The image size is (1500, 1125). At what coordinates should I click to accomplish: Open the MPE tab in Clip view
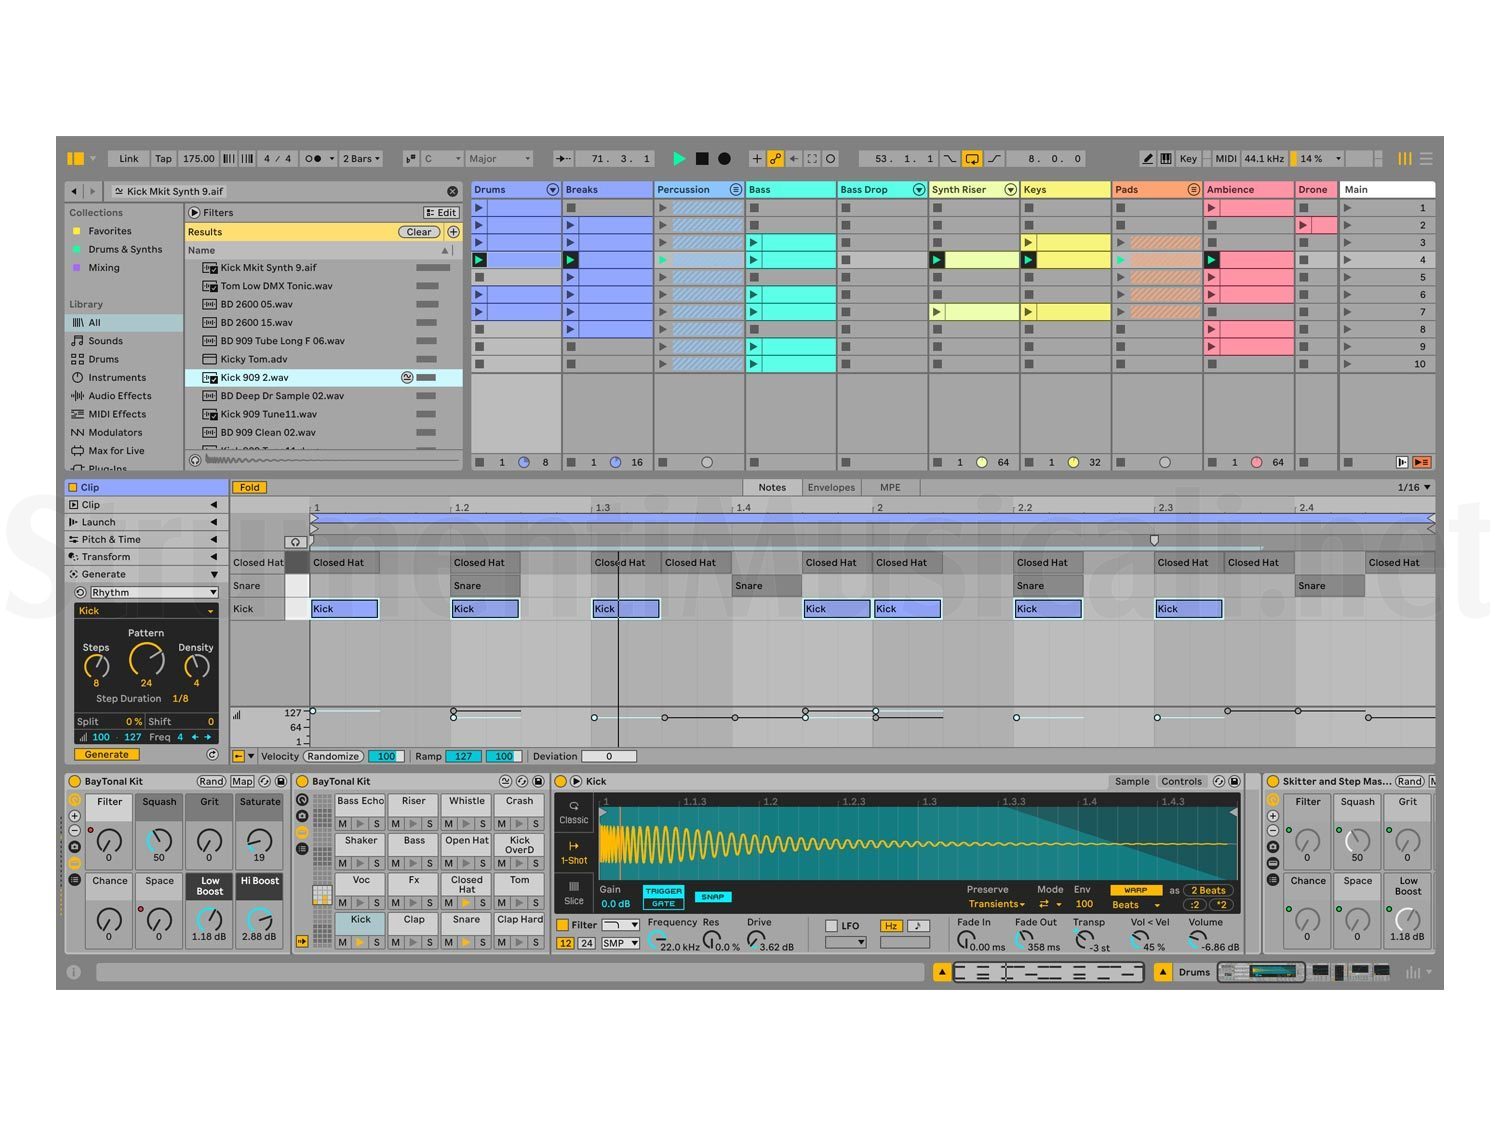889,487
